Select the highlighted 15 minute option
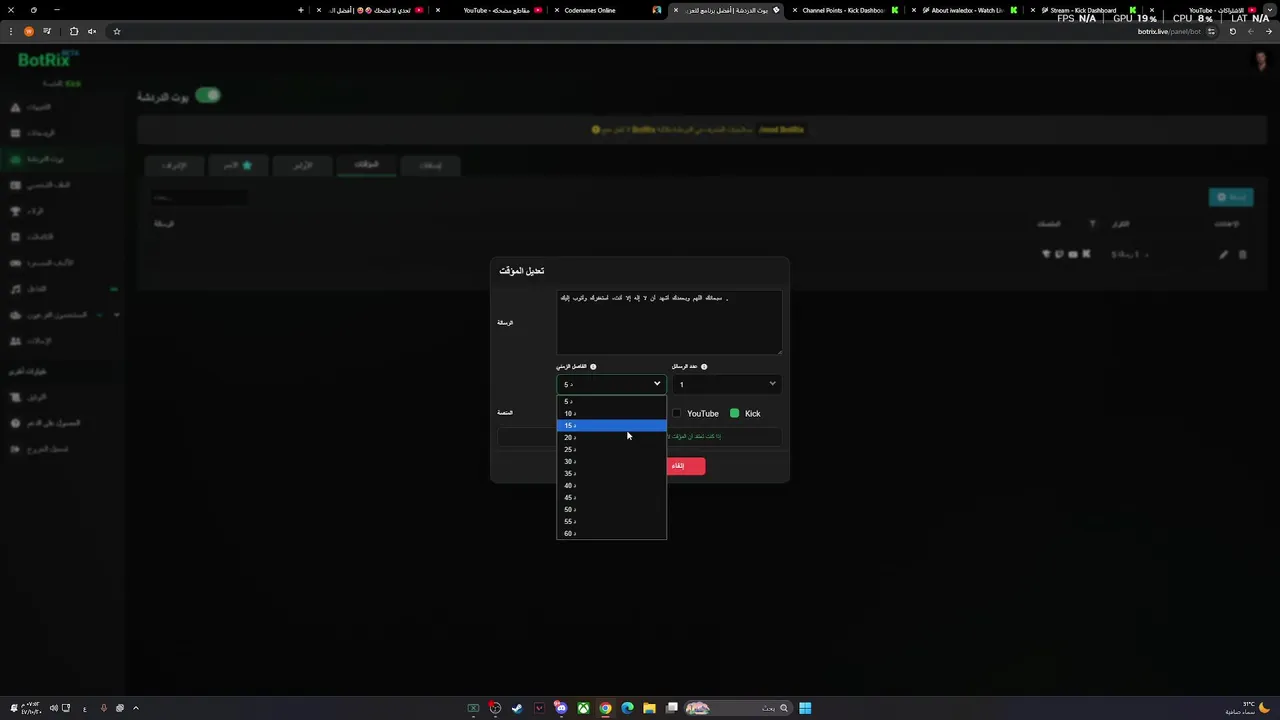This screenshot has height=720, width=1280. coord(611,425)
